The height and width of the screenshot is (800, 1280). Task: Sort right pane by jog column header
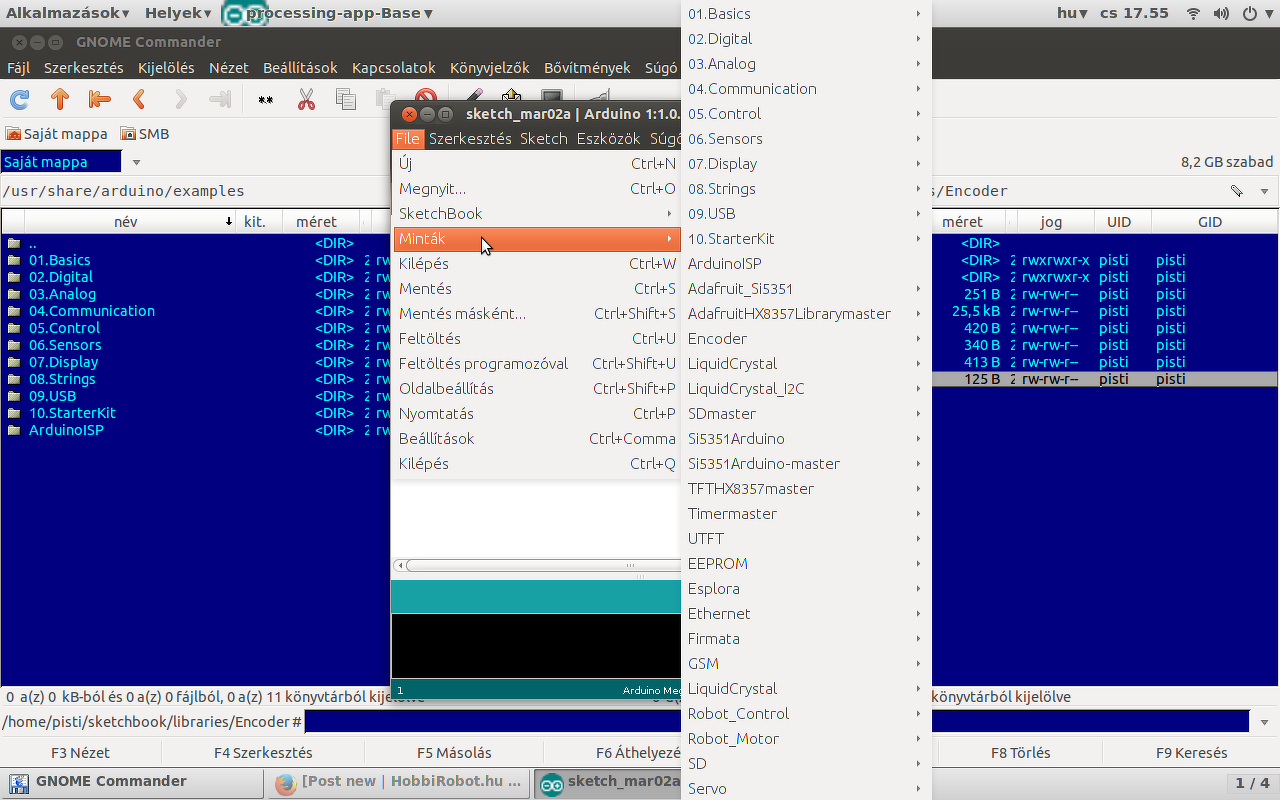tap(1051, 222)
